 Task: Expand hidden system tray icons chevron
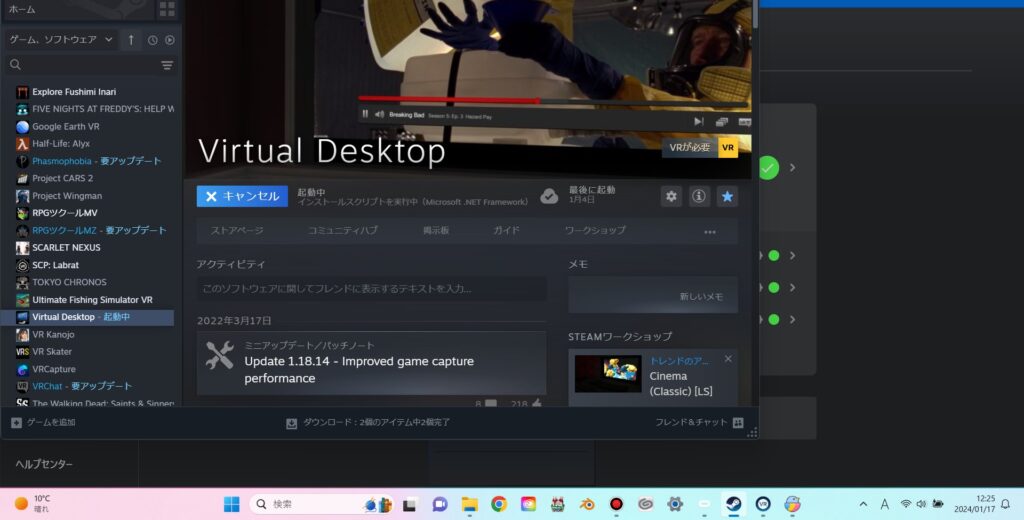(863, 504)
